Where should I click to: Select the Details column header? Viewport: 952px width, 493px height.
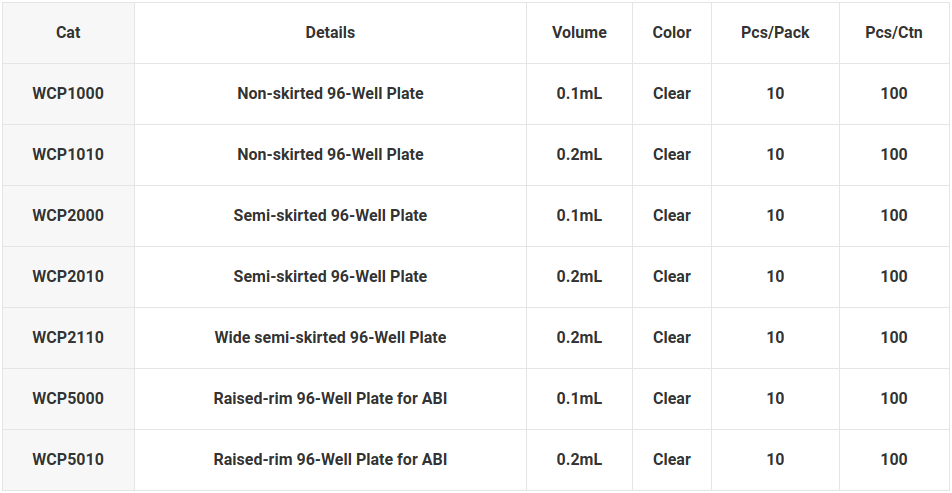[330, 33]
